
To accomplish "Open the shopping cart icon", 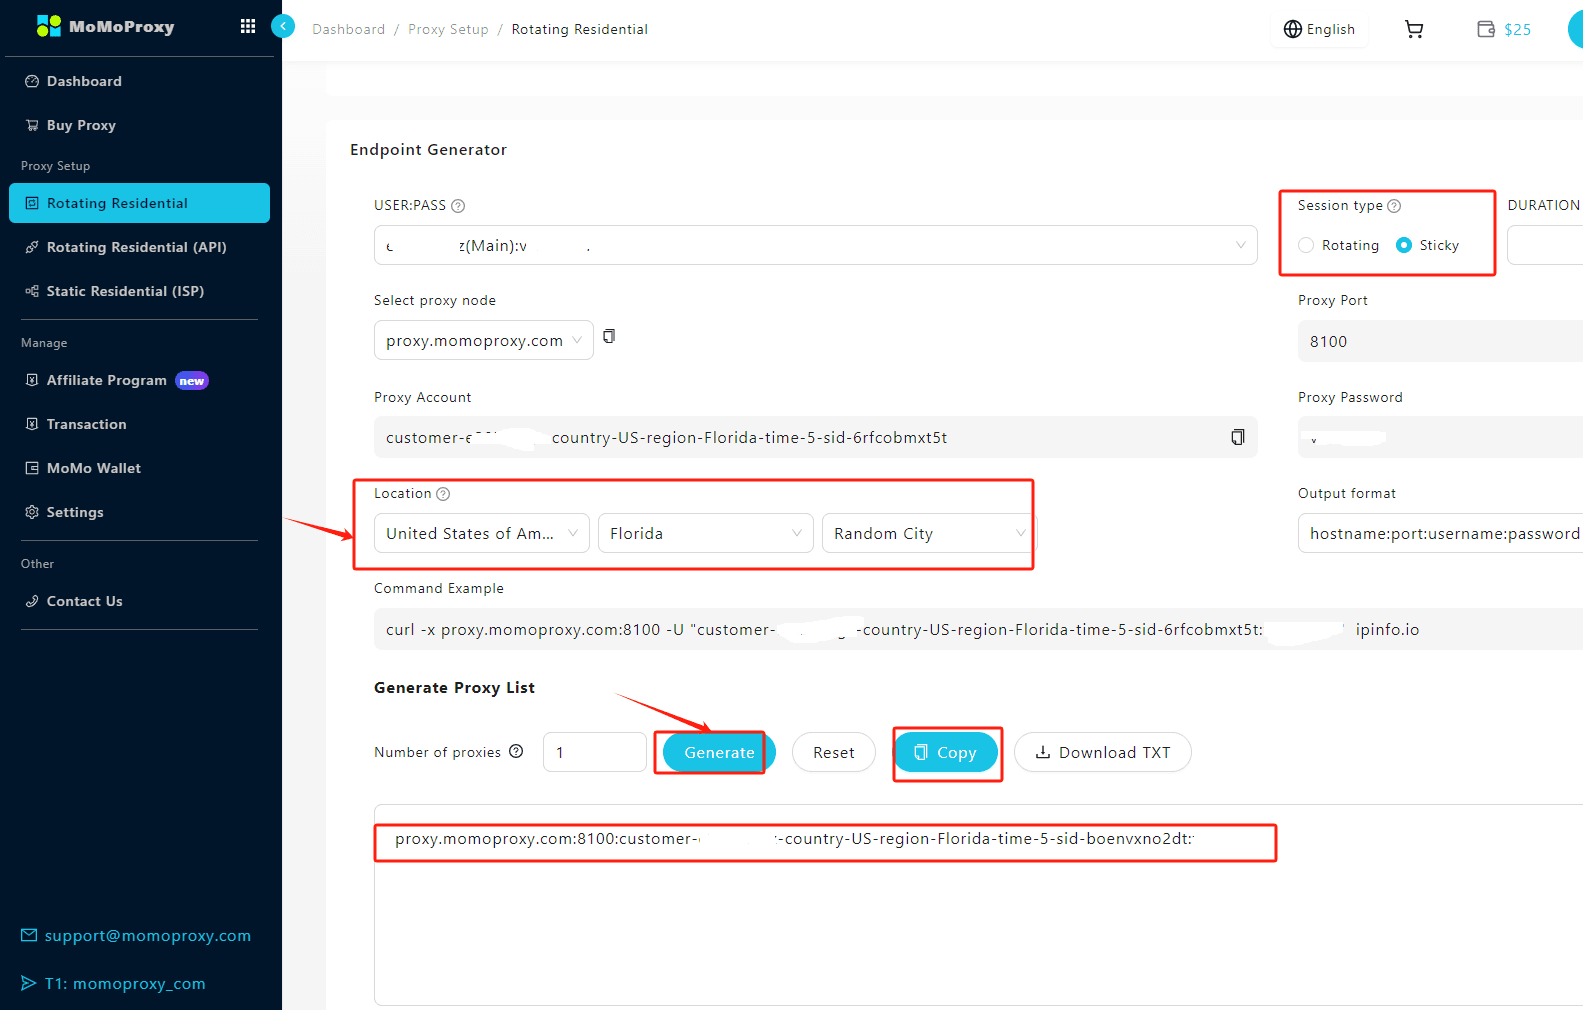I will coord(1413,29).
